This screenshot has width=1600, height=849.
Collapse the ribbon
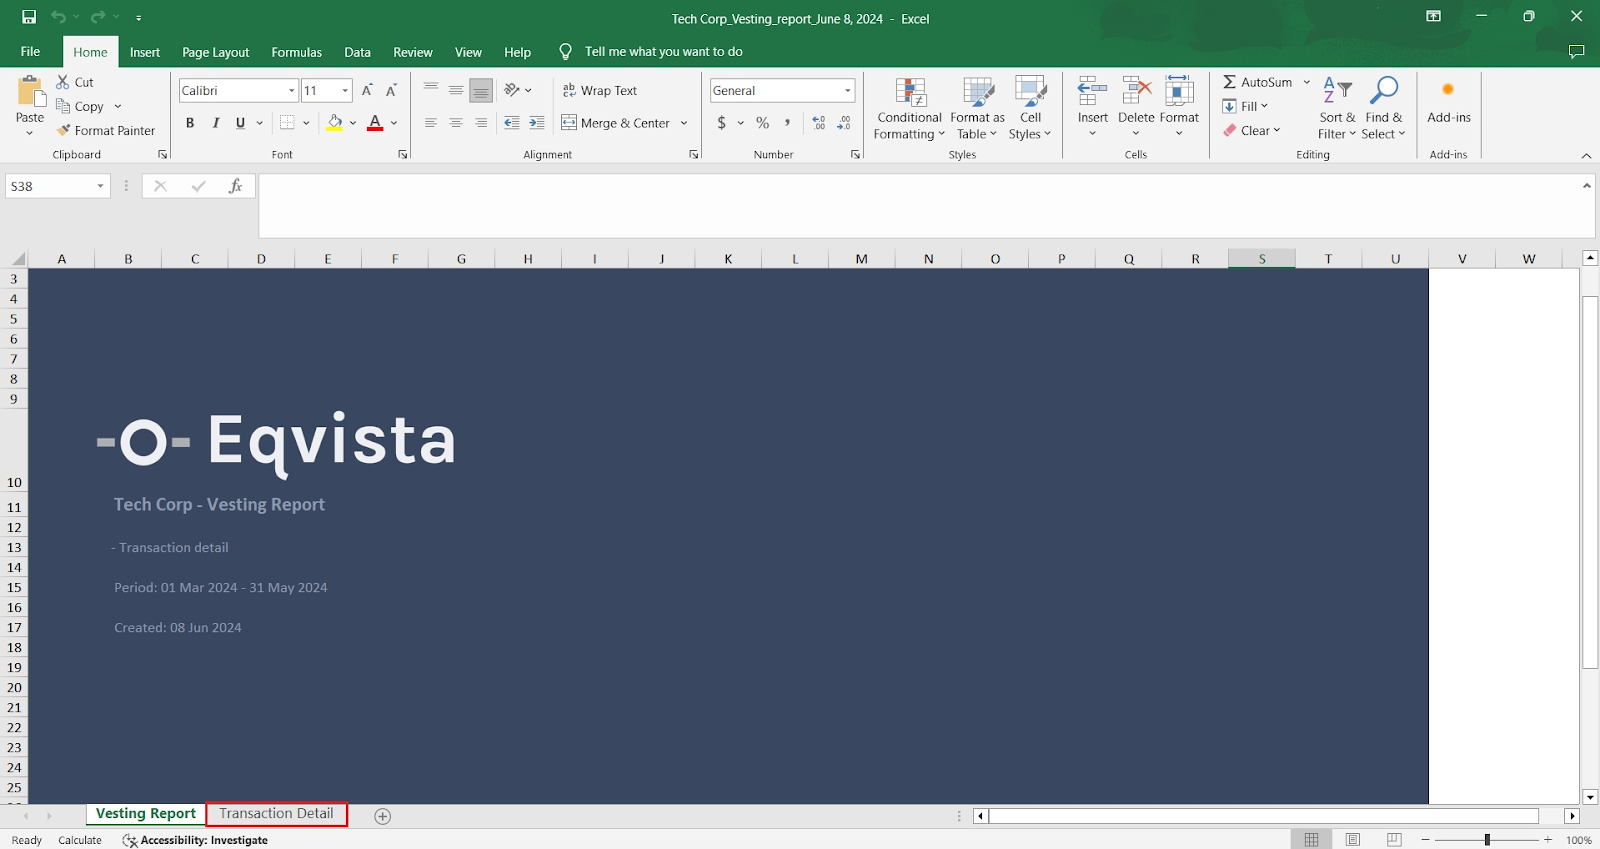point(1586,155)
